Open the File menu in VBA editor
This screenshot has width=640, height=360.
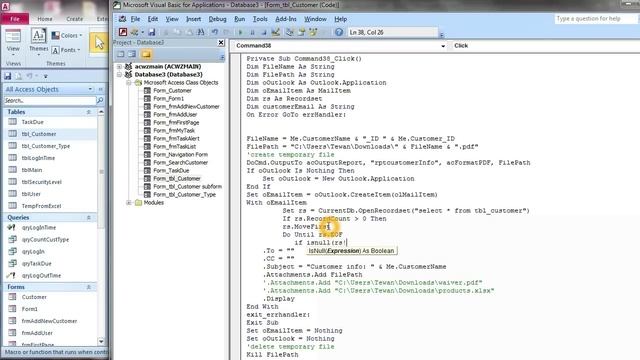(135, 19)
